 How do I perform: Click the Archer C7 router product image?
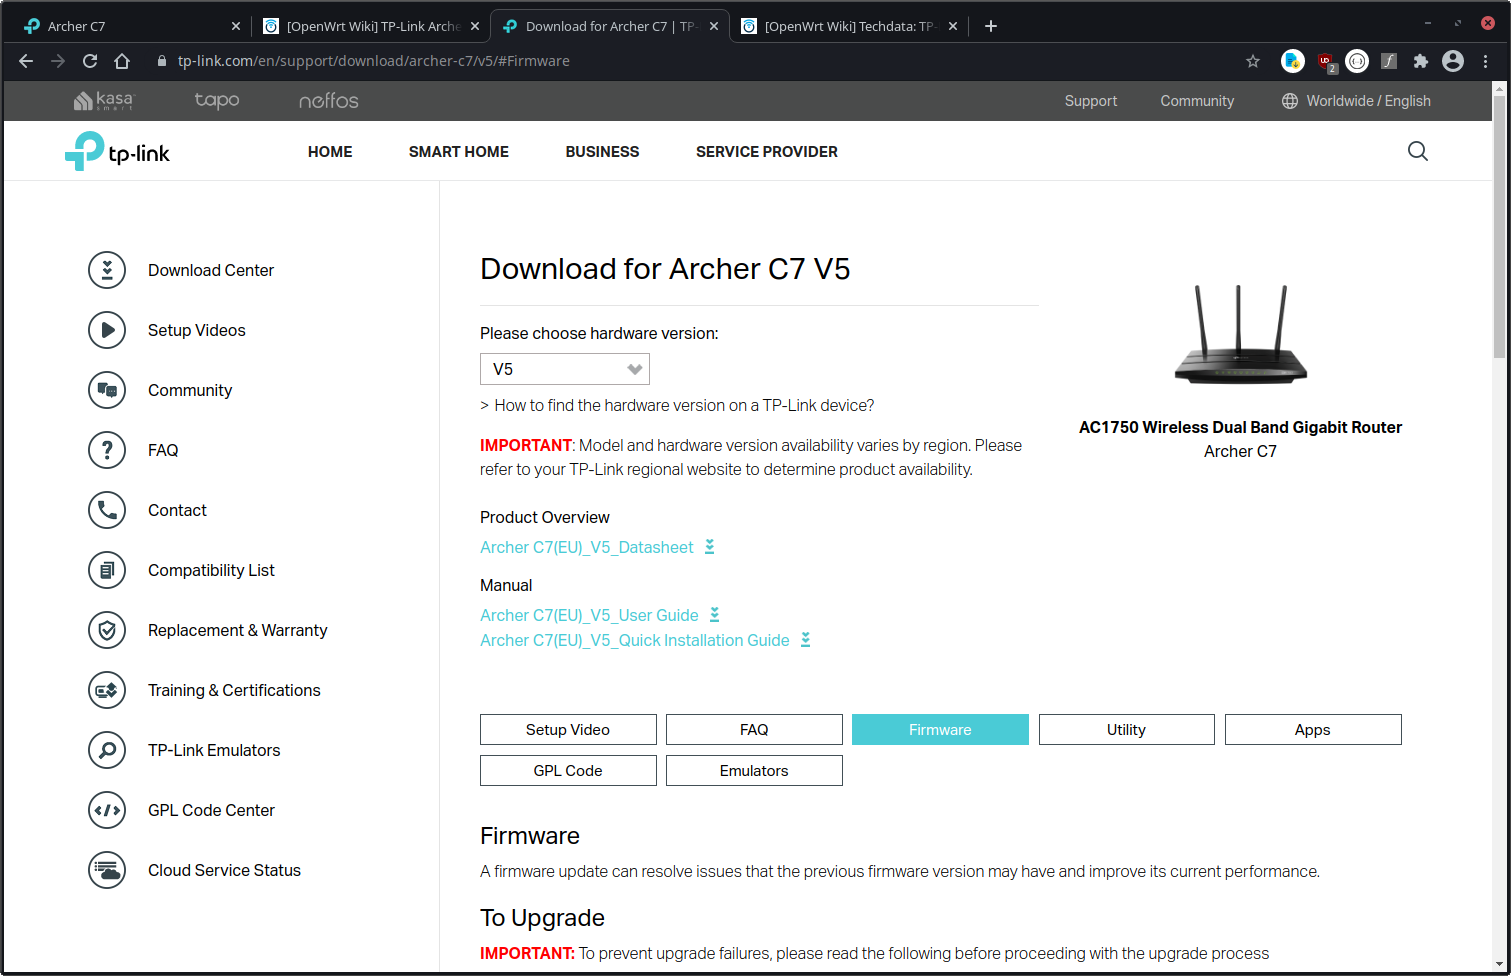[1240, 335]
